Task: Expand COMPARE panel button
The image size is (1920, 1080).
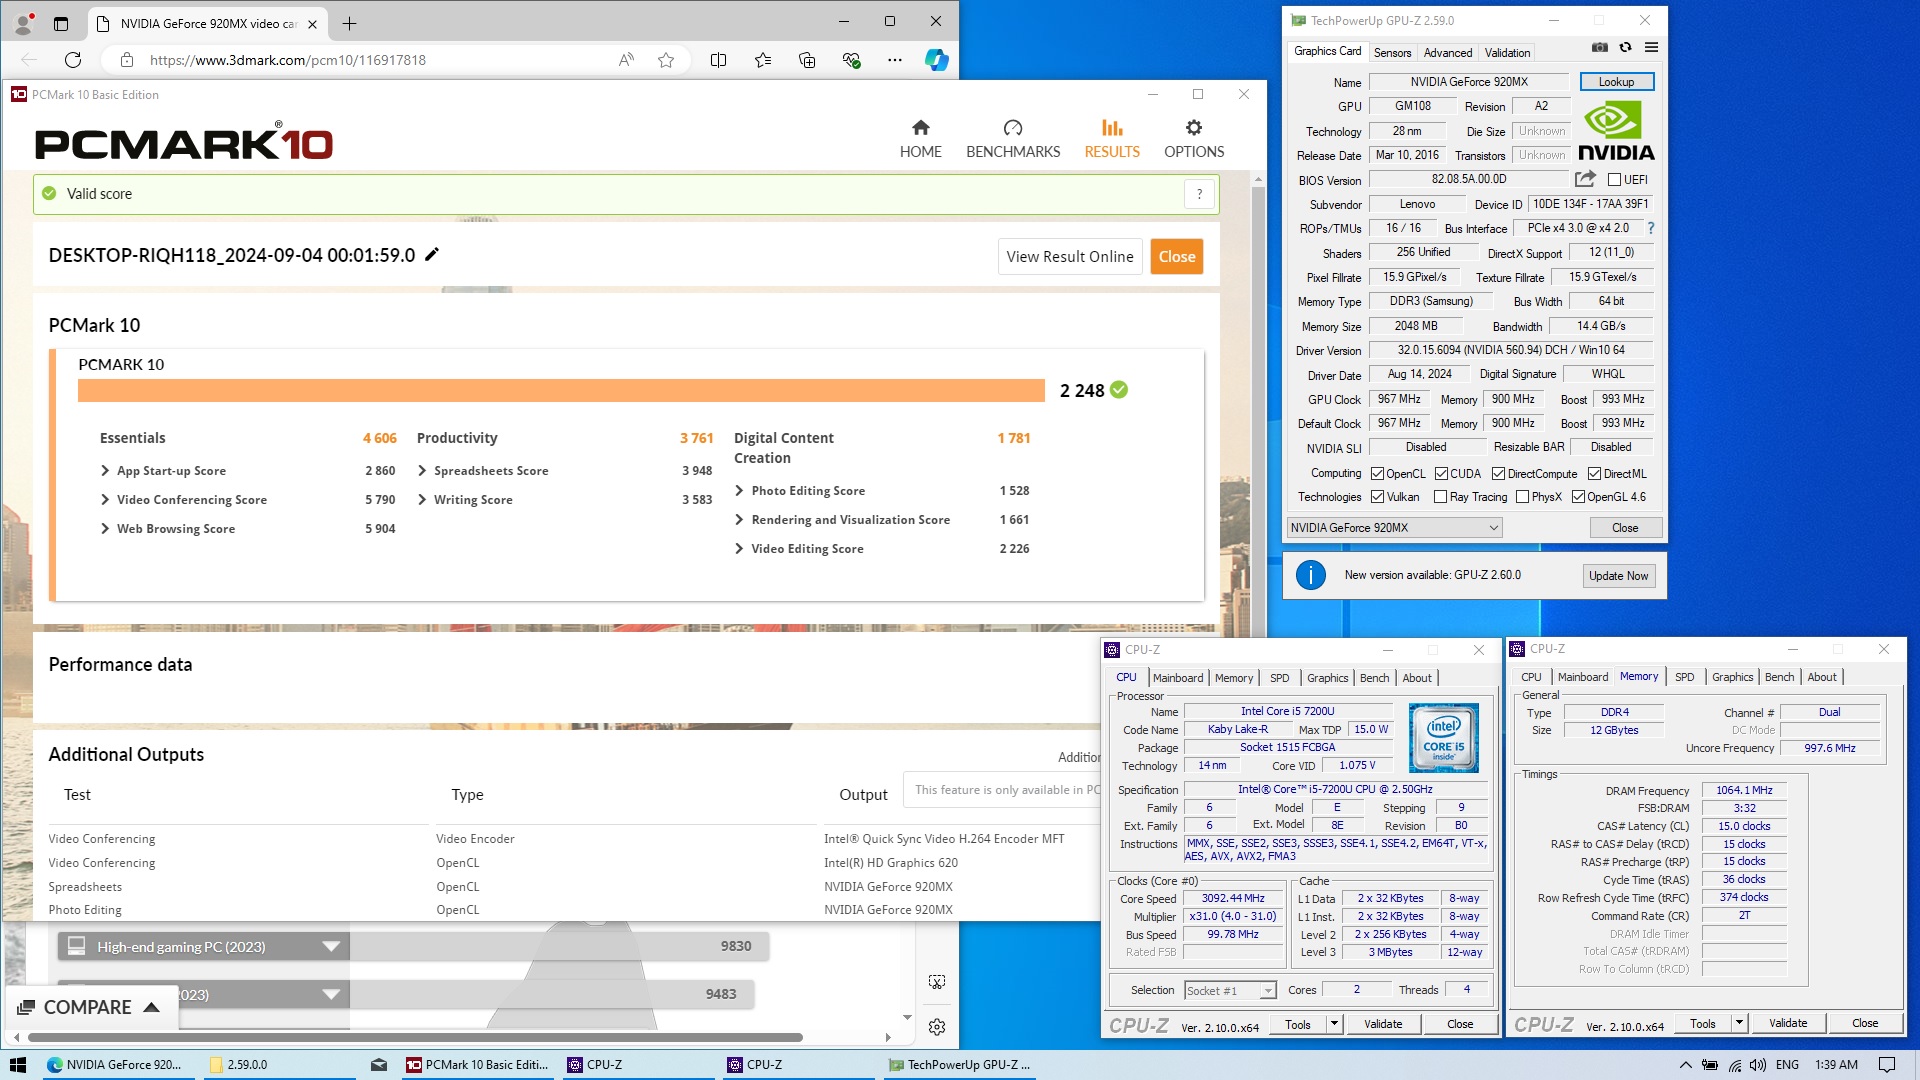Action: click(92, 1007)
